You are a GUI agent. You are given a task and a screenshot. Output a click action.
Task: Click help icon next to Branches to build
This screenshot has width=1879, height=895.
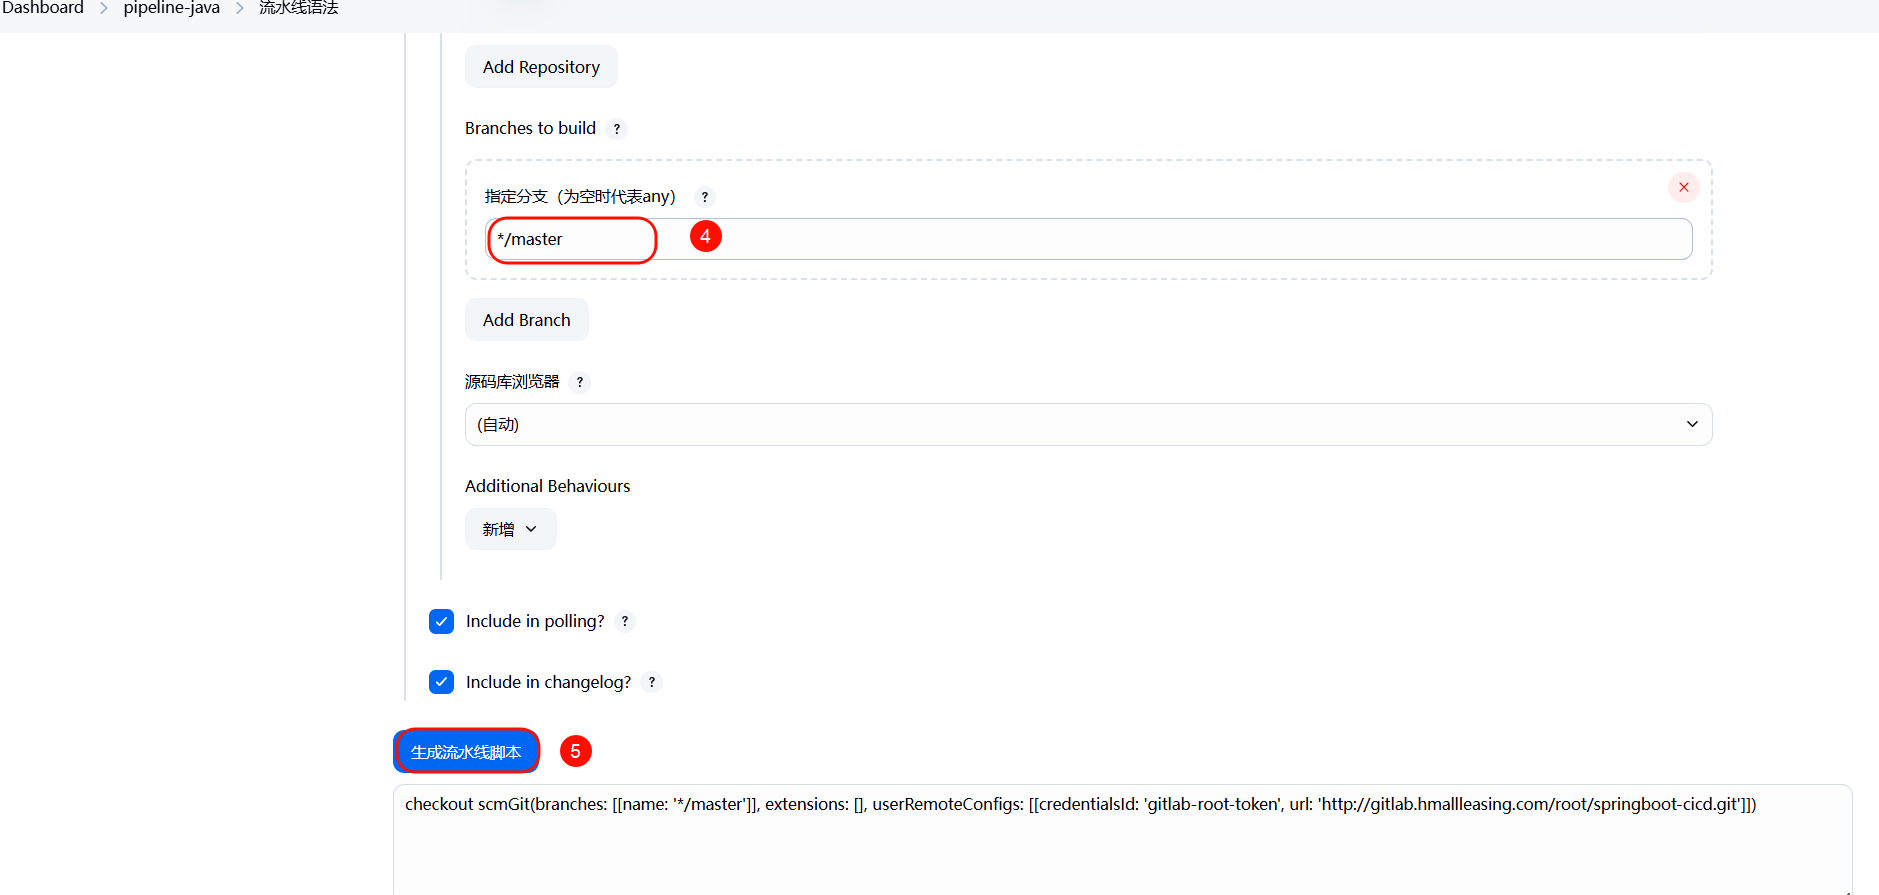click(617, 129)
